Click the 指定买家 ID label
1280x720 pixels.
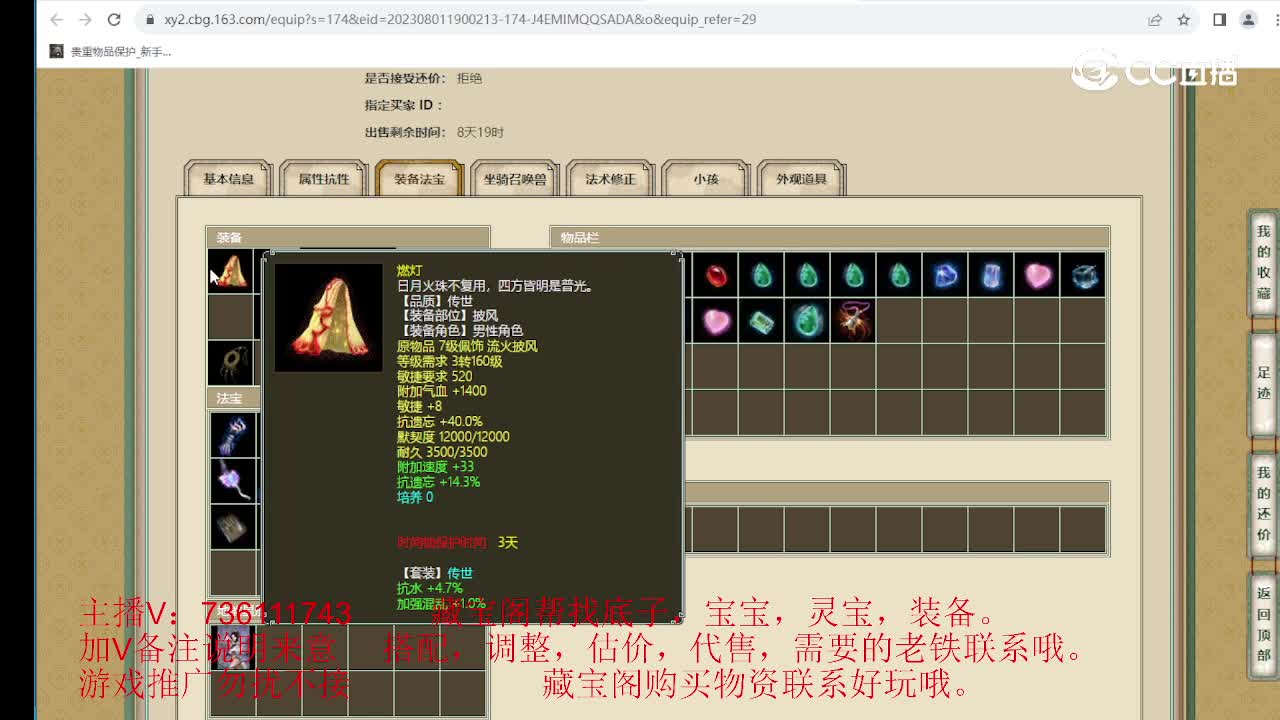click(404, 105)
